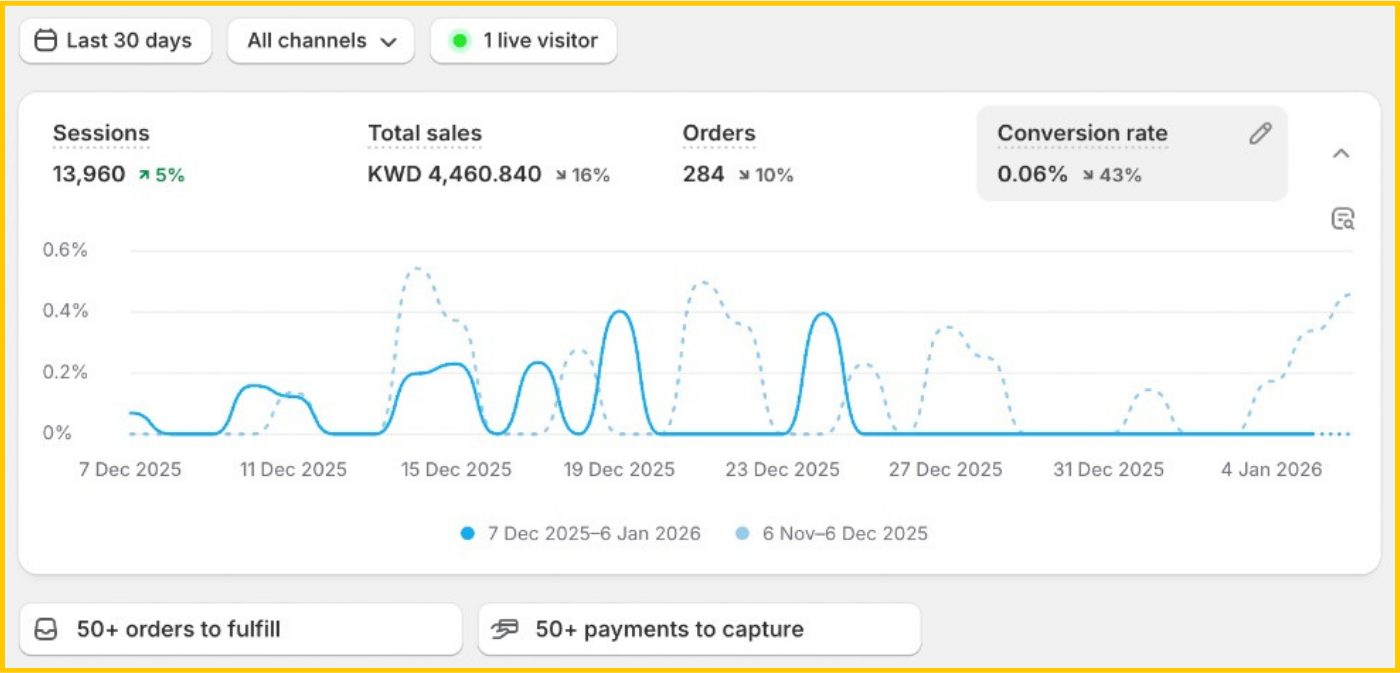
Task: Click the chart peak near 19 Dec 2025
Action: coord(620,312)
